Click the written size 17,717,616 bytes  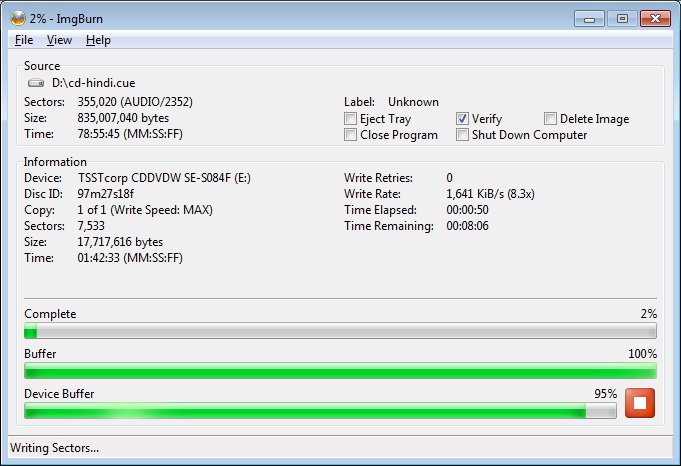pyautogui.click(x=120, y=242)
